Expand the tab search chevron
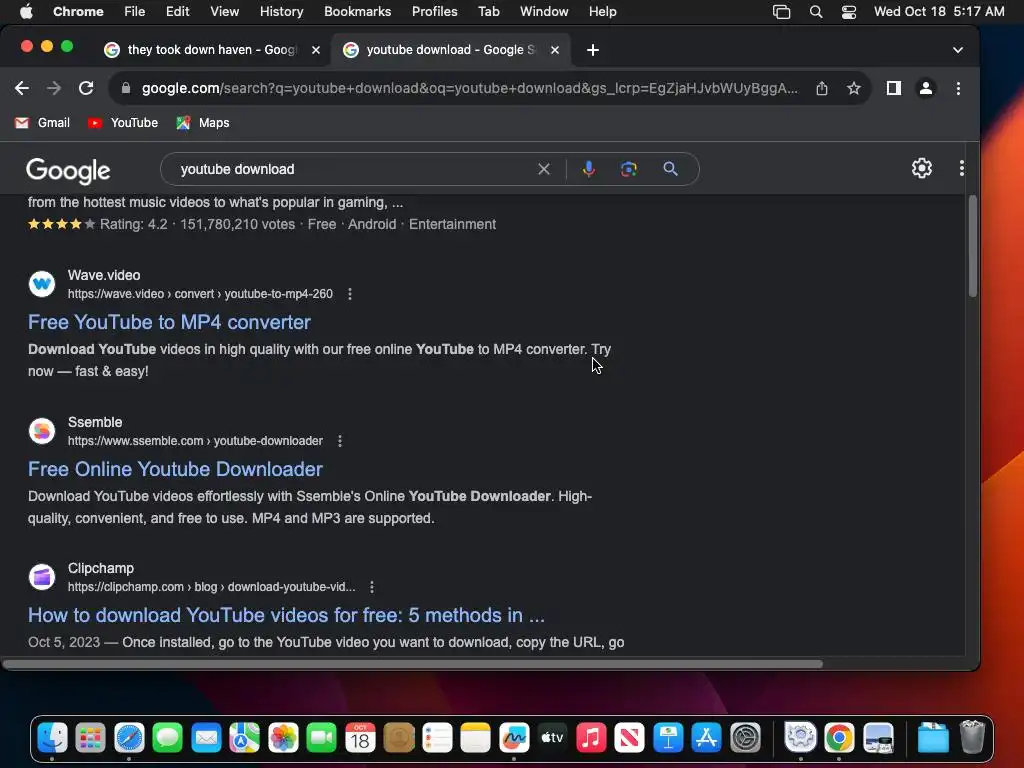Viewport: 1024px width, 768px height. click(957, 50)
